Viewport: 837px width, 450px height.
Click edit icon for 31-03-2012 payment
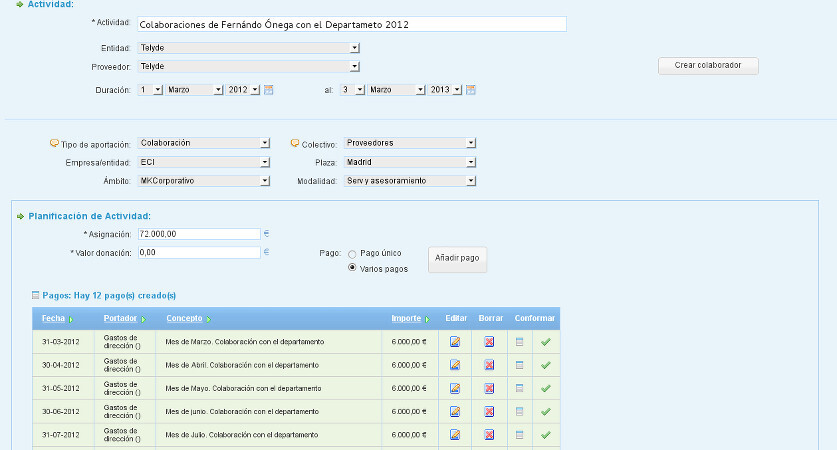click(x=456, y=342)
